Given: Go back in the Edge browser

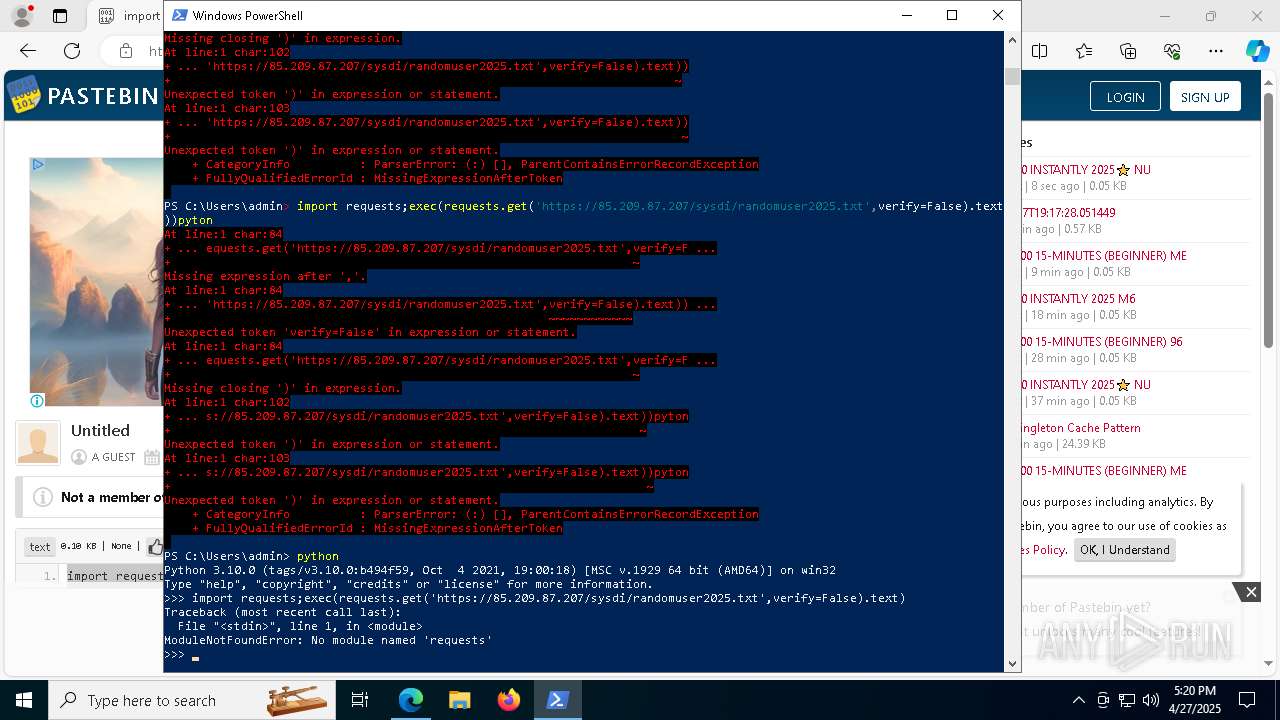Looking at the screenshot, I should click(x=28, y=51).
